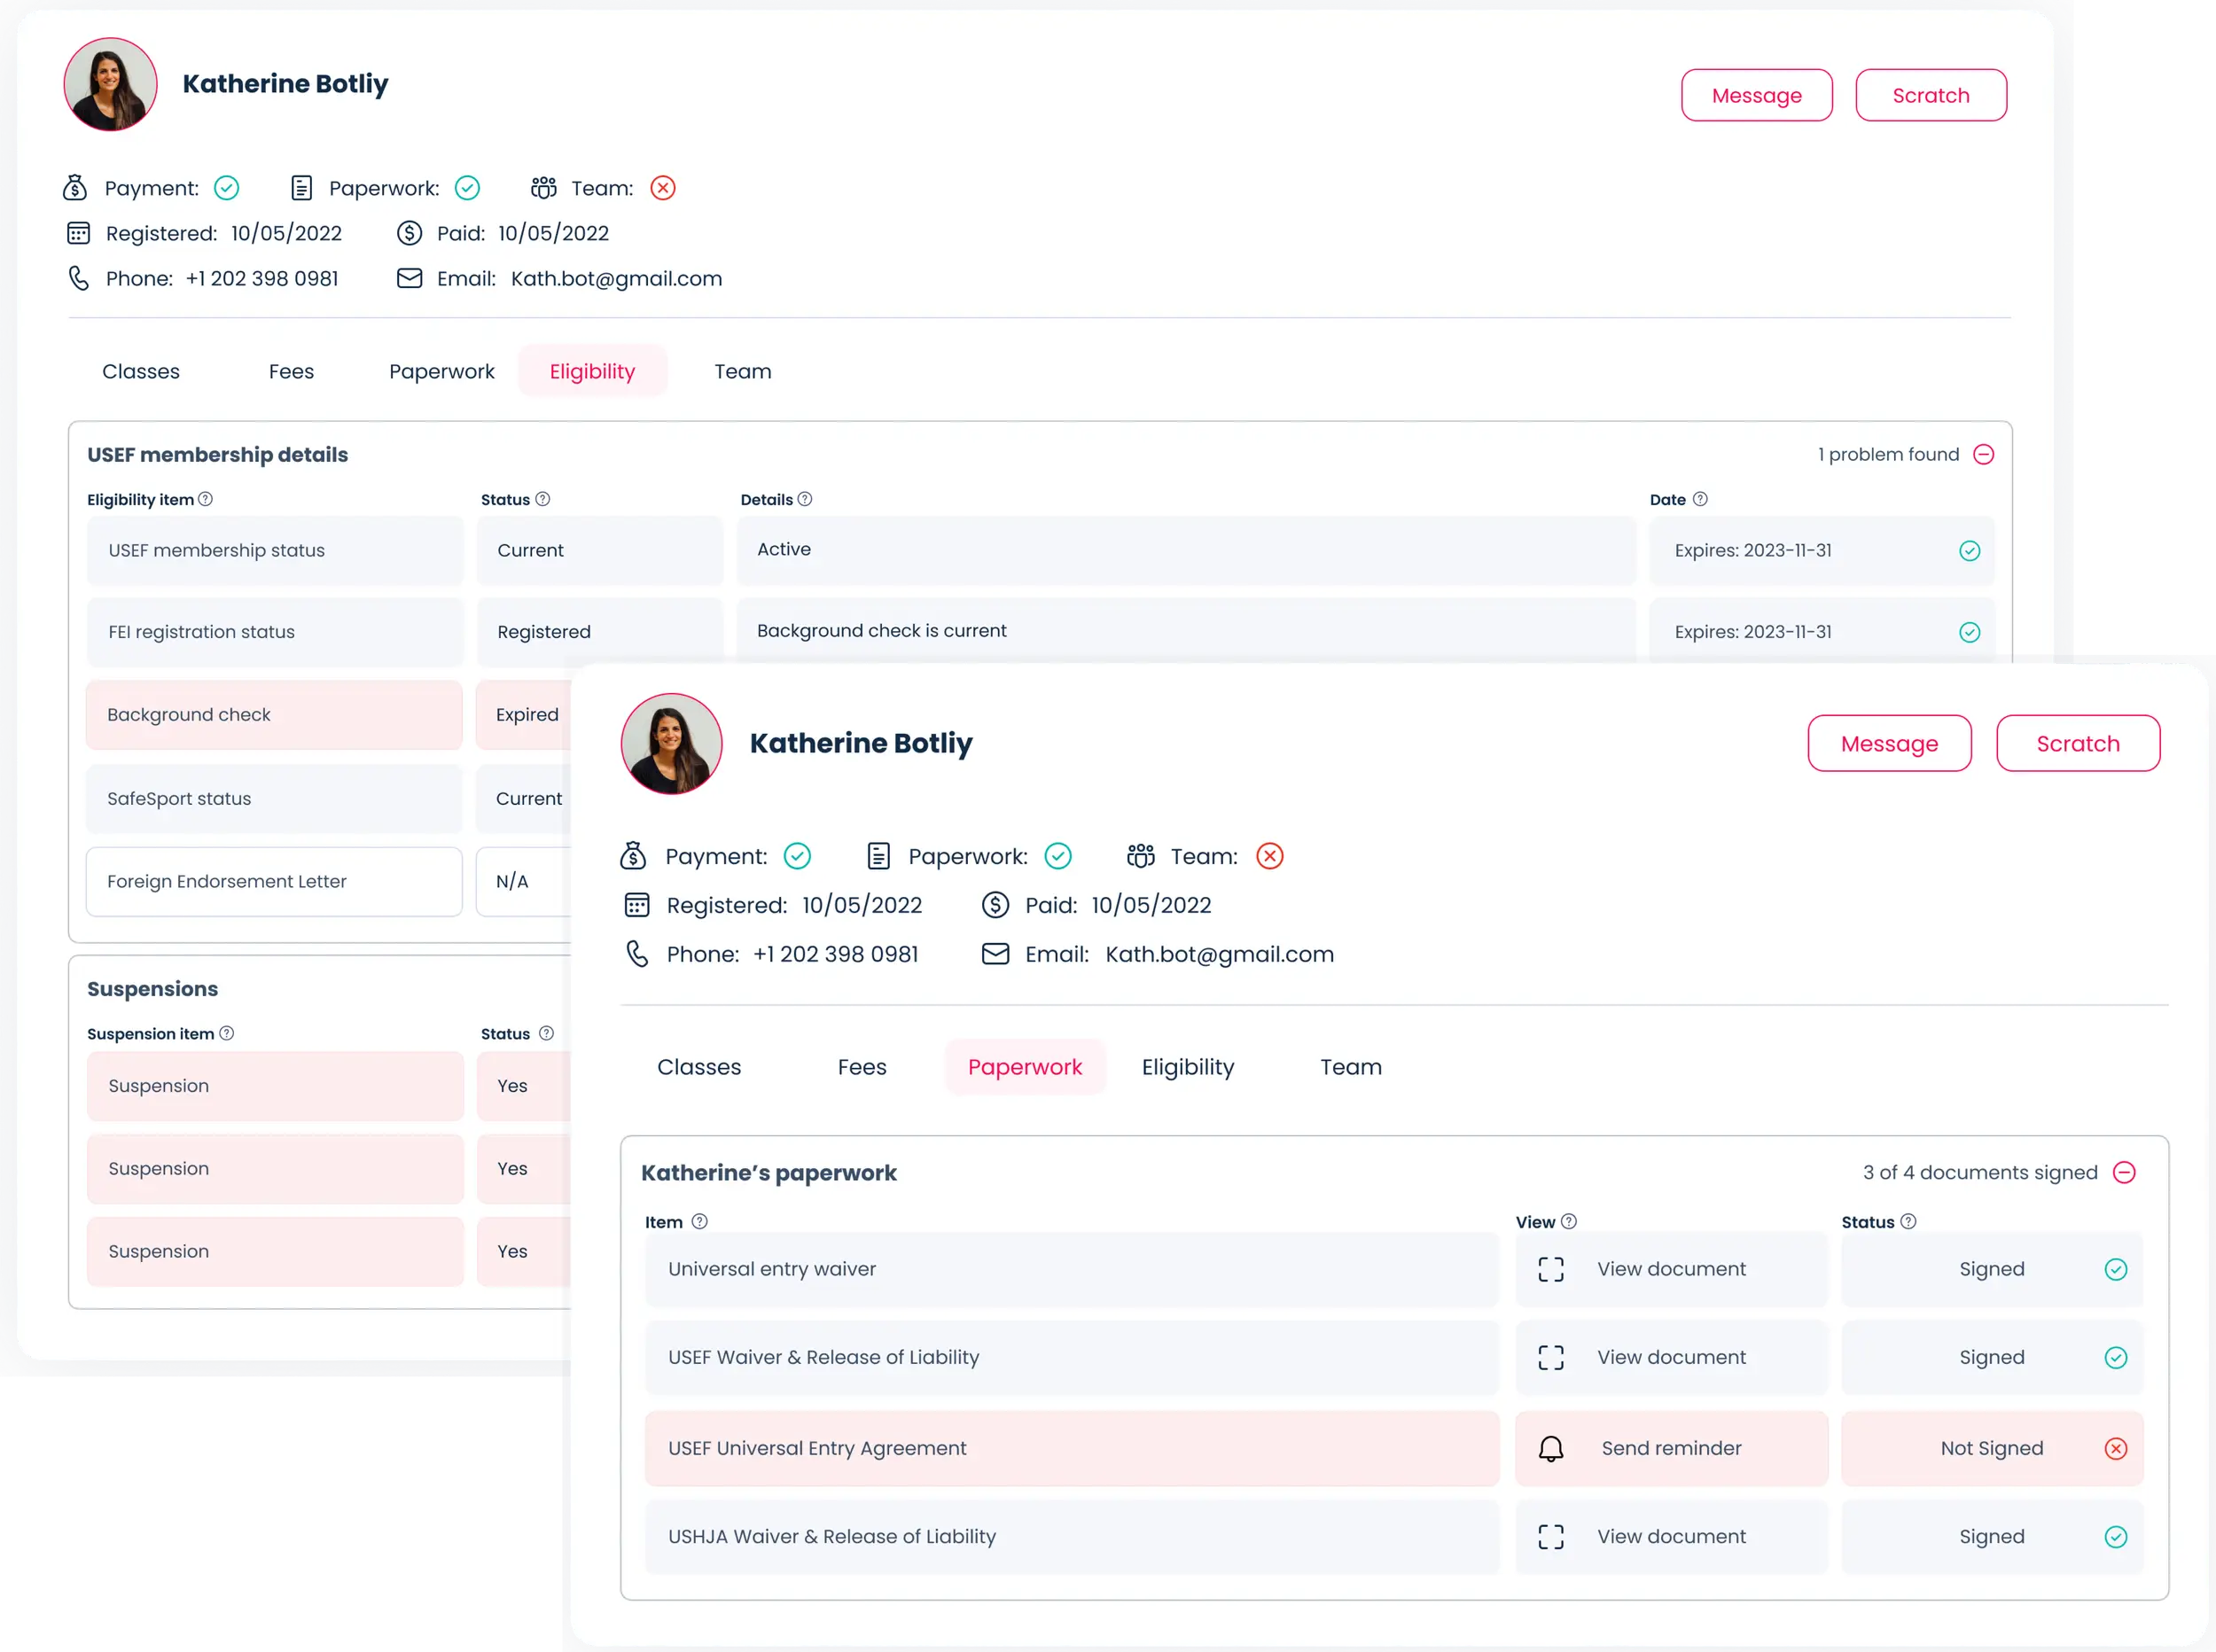Viewport: 2216px width, 1652px height.
Task: Click help icon next to Eligibility item header
Action: 205,499
